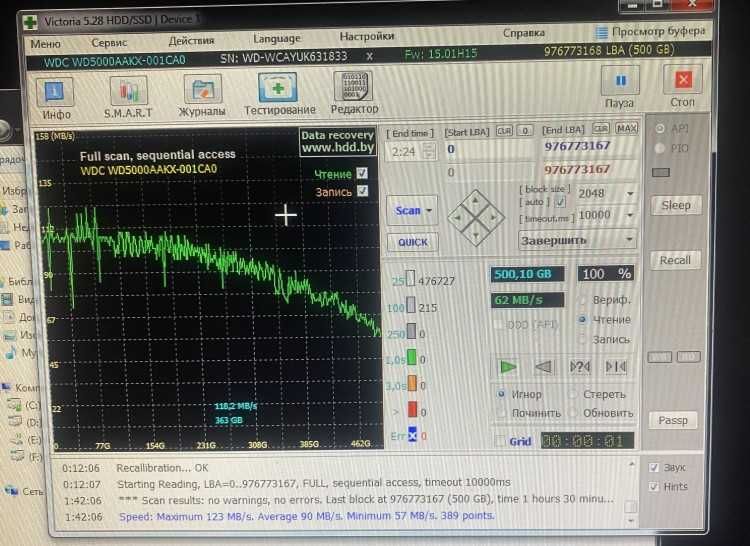Image resolution: width=750 pixels, height=546 pixels.
Task: Click the MAX button for End LBA
Action: pos(626,128)
